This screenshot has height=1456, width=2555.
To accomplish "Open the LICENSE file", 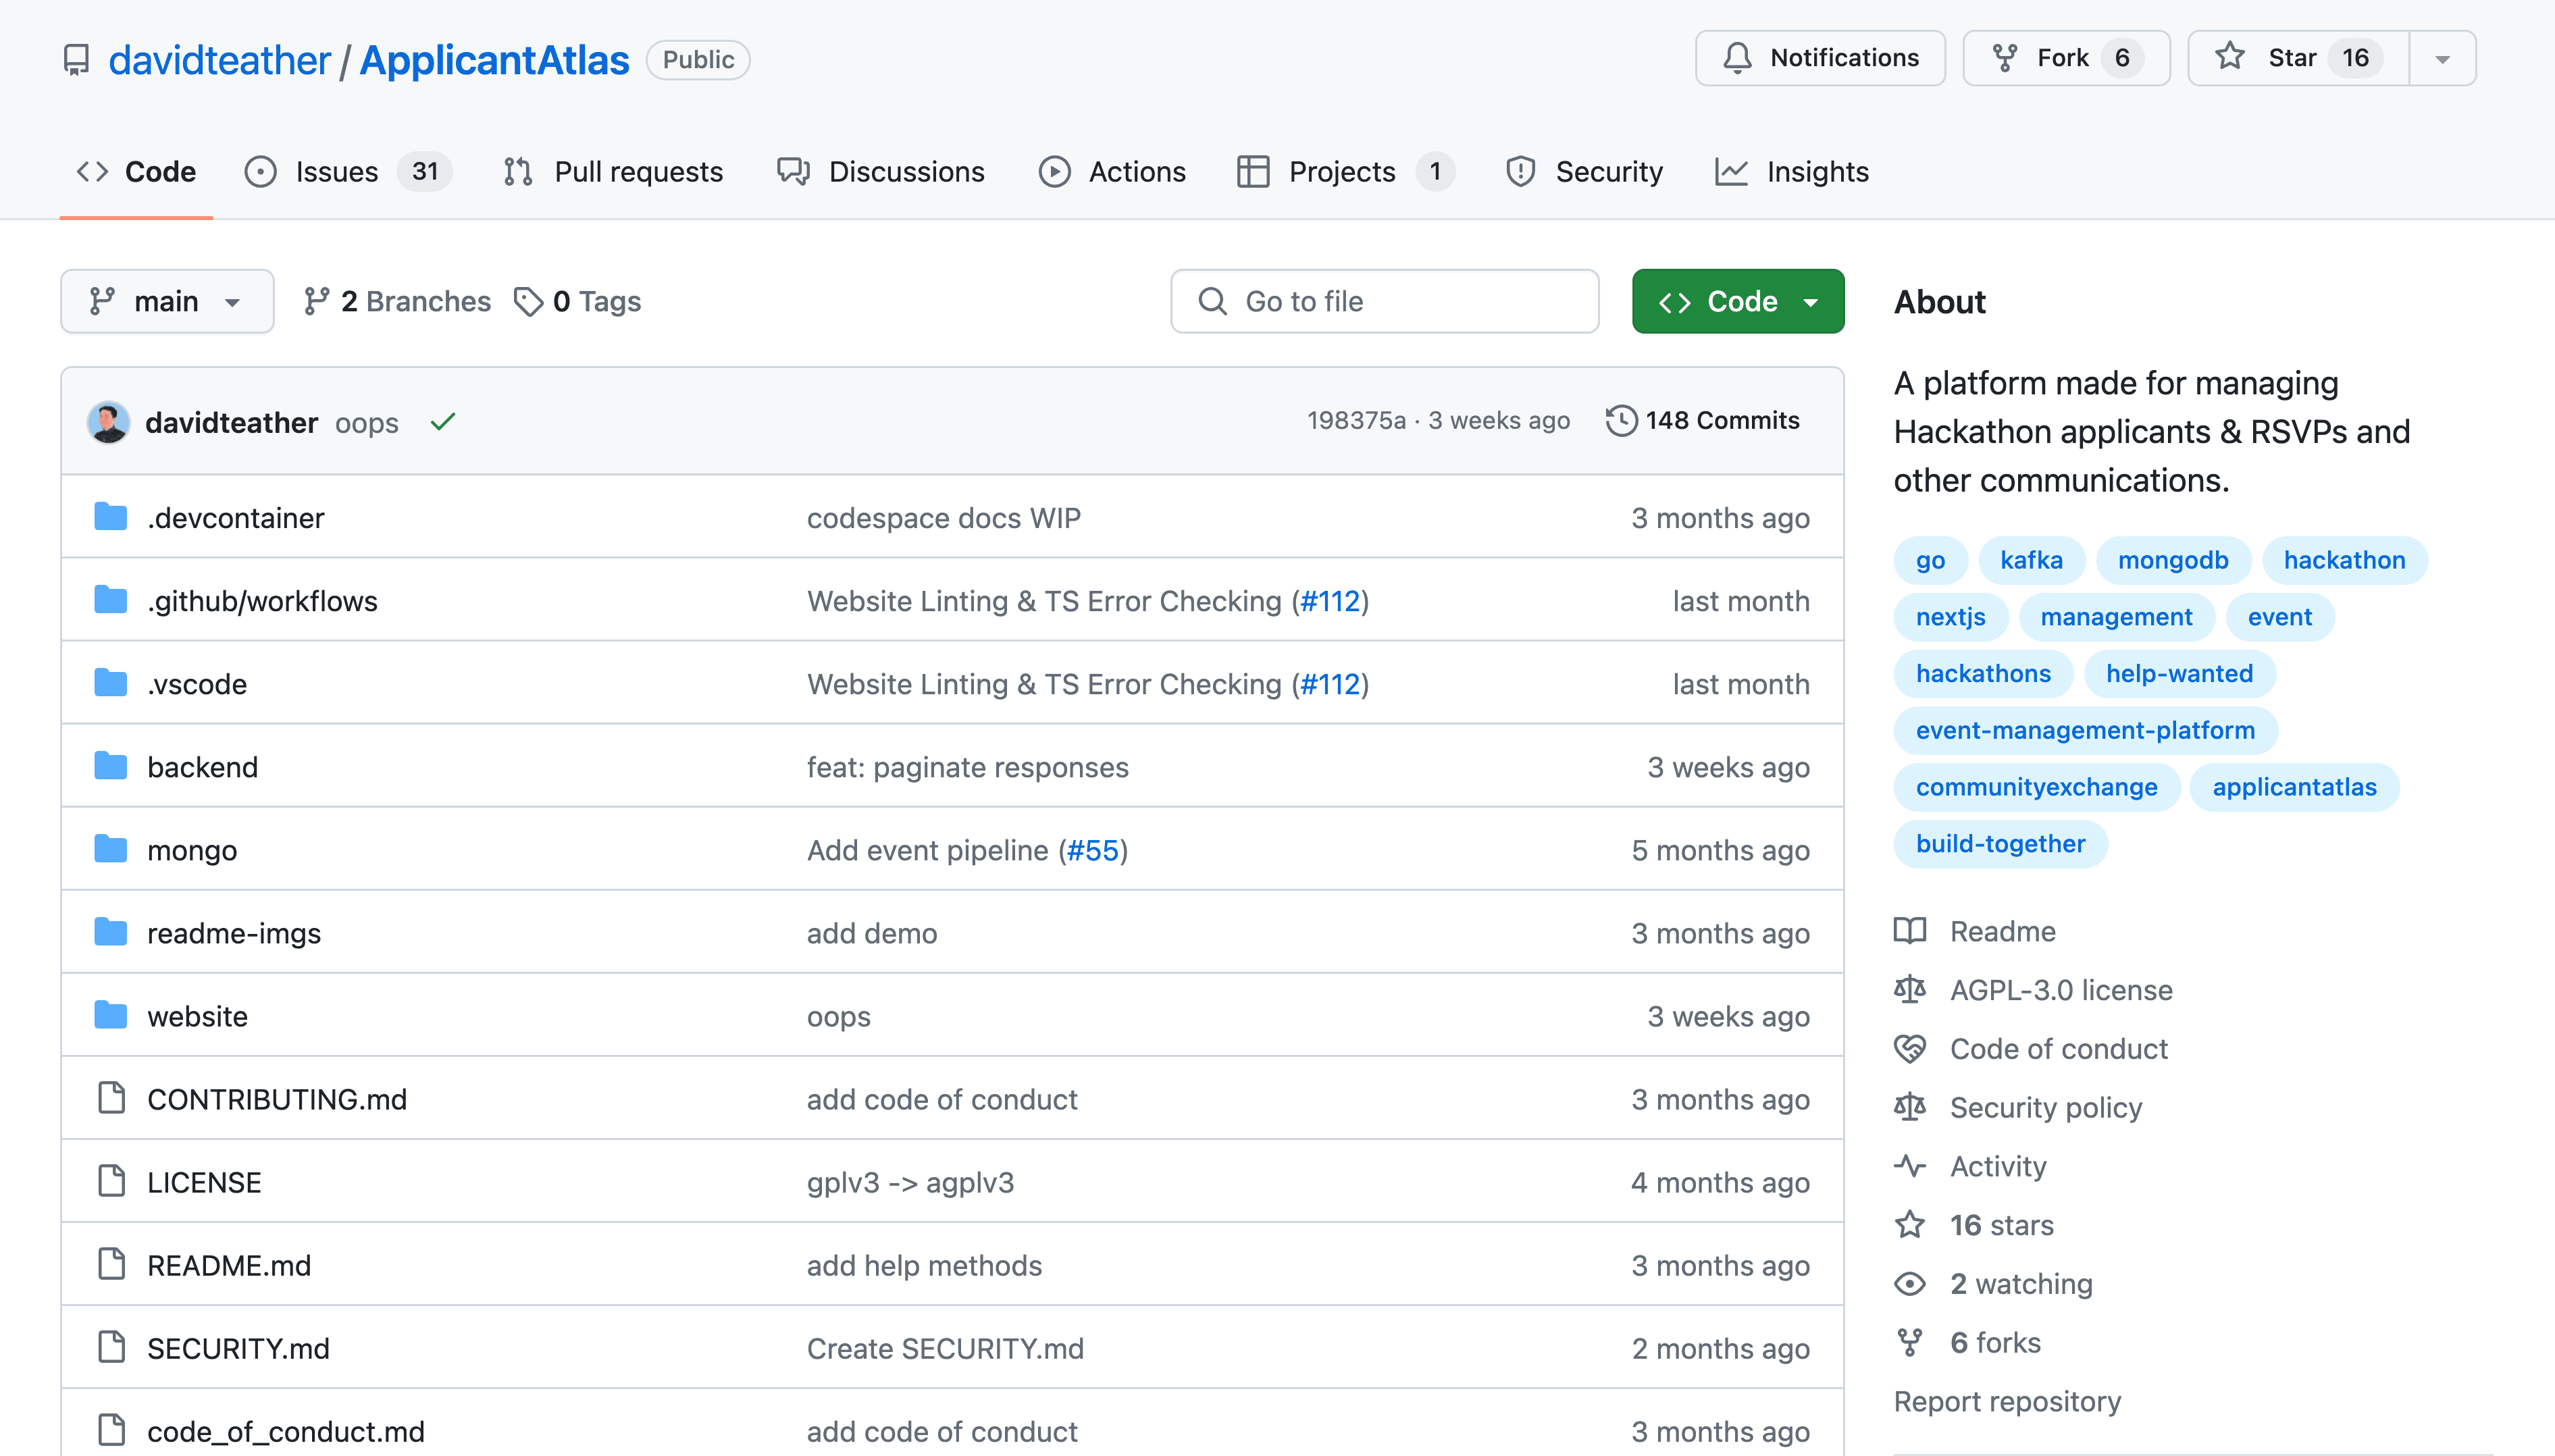I will click(204, 1182).
